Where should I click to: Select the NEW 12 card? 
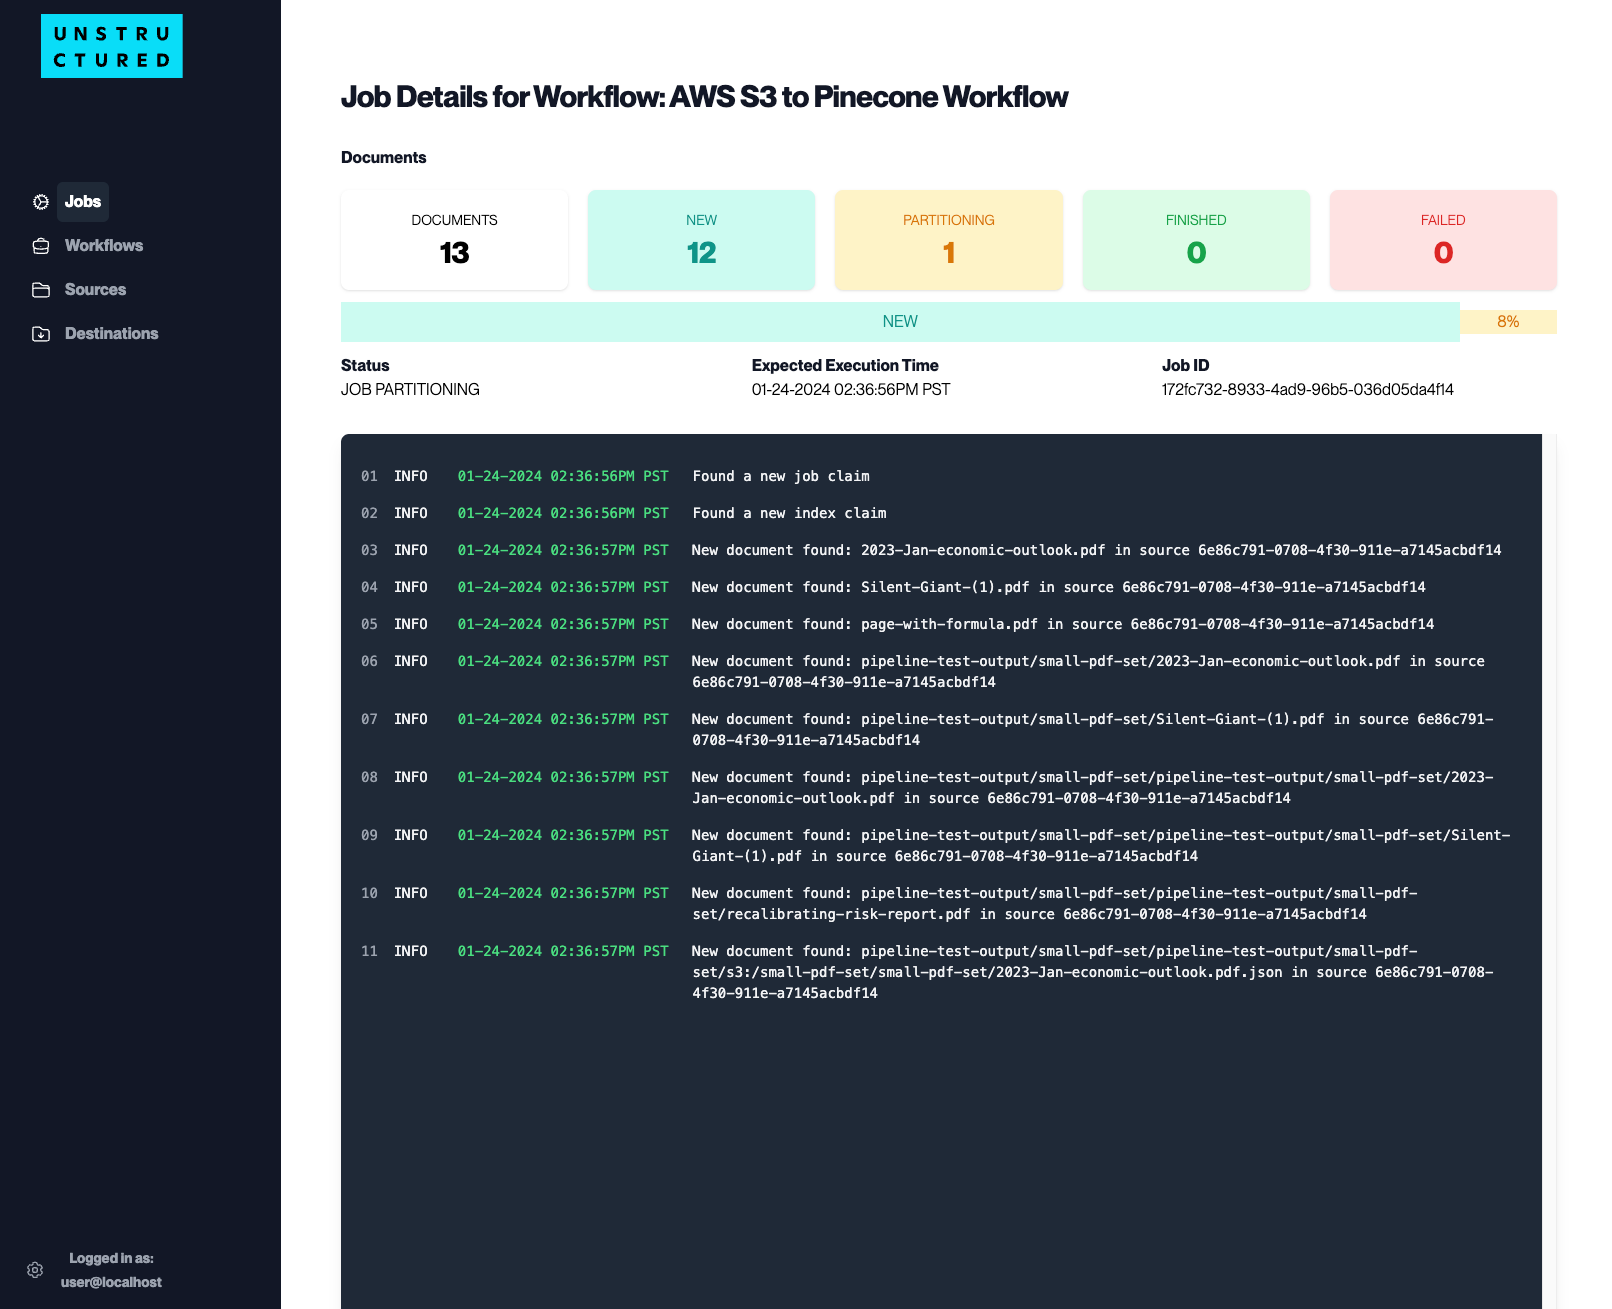(702, 240)
